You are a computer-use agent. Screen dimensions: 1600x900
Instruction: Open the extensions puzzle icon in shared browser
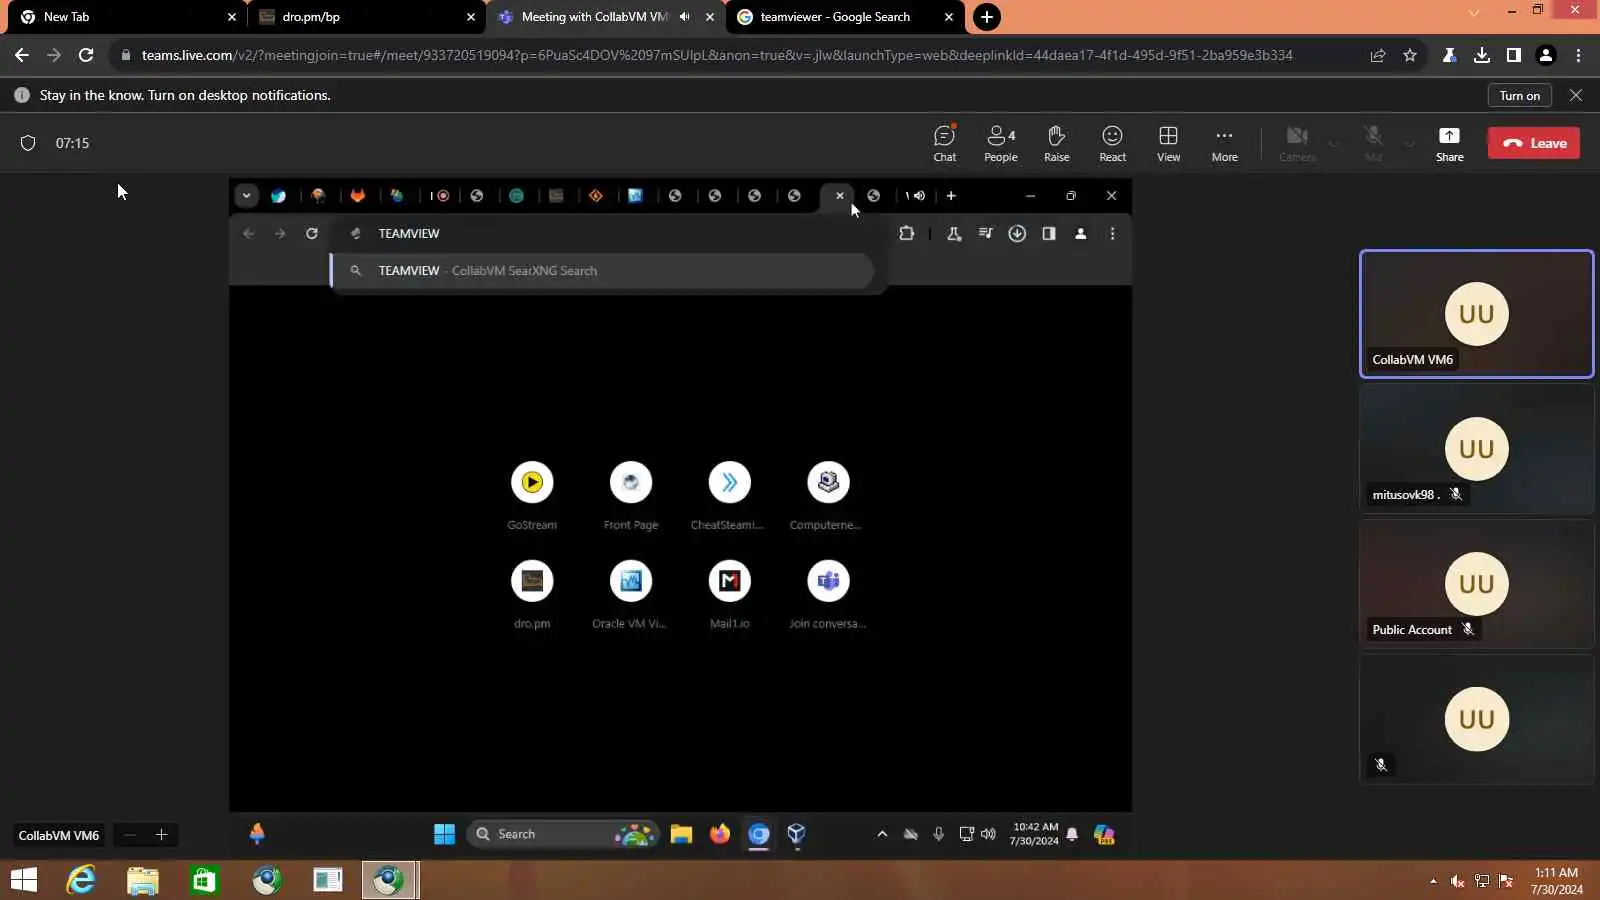pos(907,234)
